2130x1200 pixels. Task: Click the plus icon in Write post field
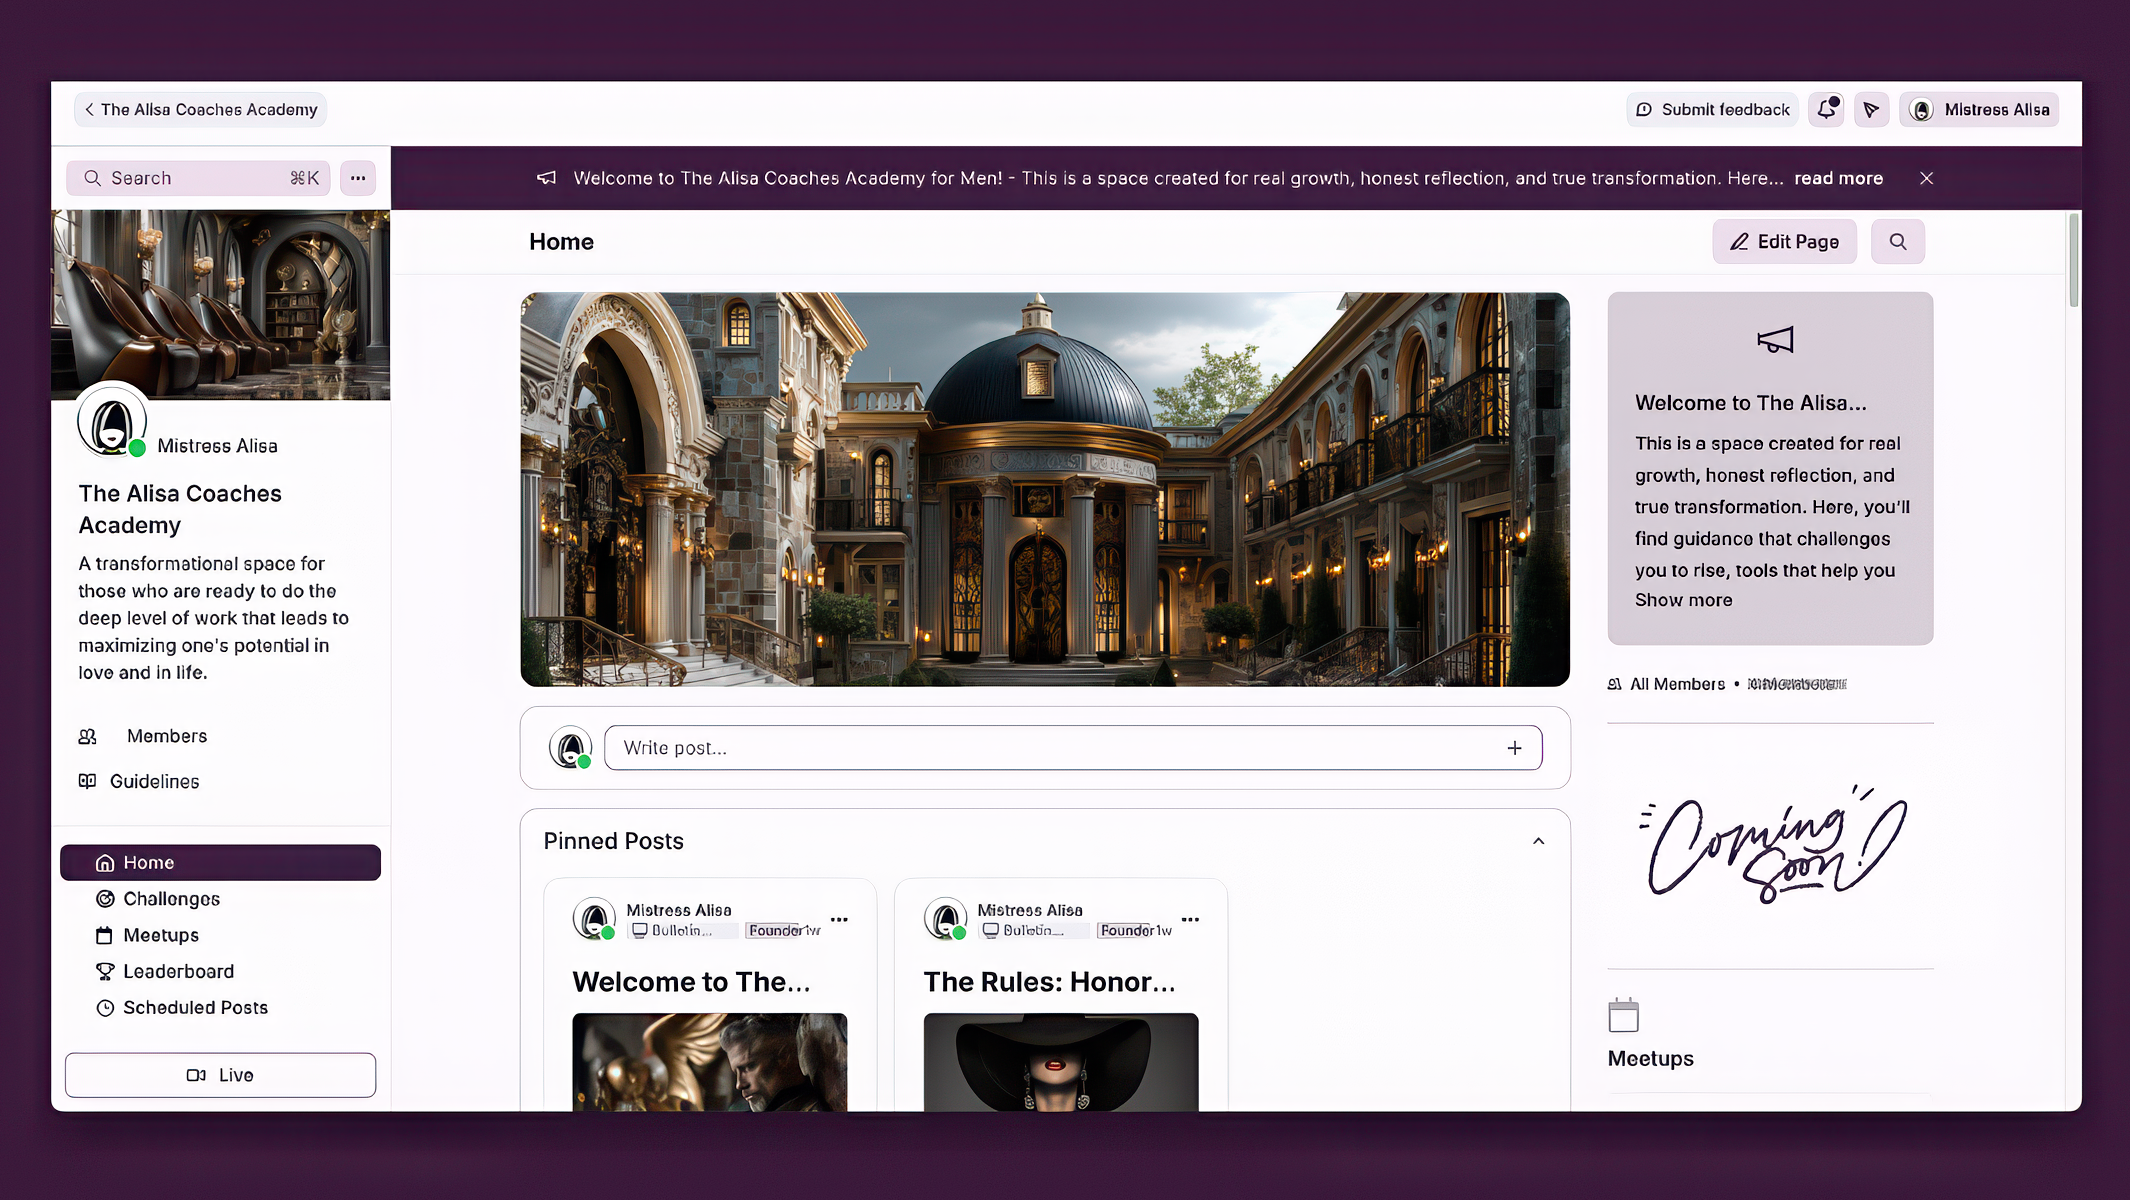1514,748
